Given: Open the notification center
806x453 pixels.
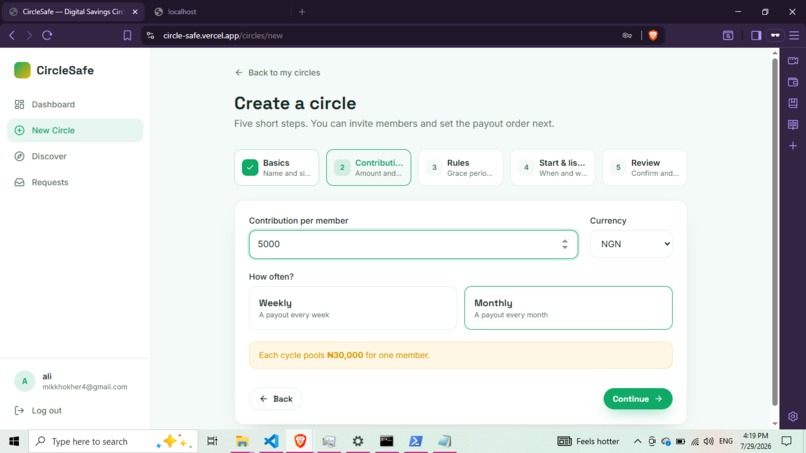Looking at the screenshot, I should pyautogui.click(x=786, y=441).
